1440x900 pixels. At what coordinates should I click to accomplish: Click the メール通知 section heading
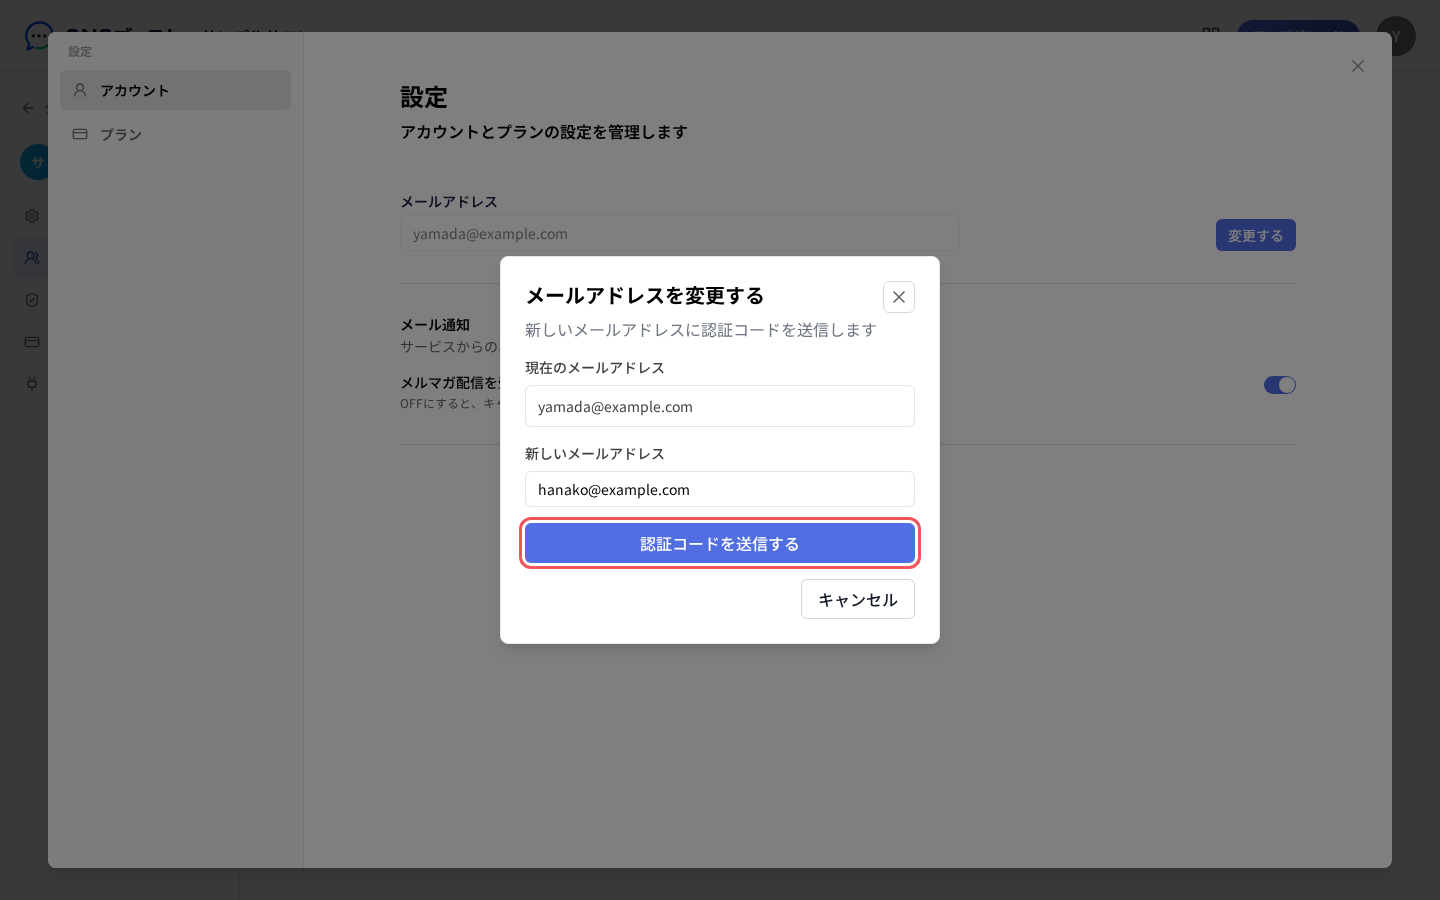[435, 325]
